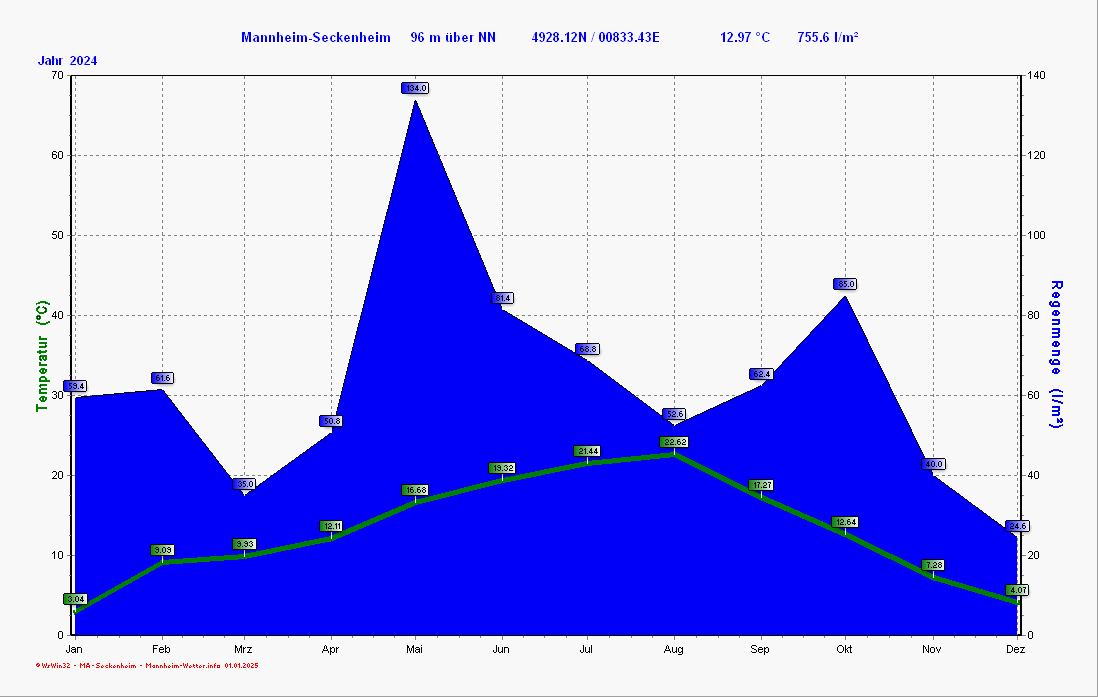Select the 40.0 rainfall label in November

point(933,464)
